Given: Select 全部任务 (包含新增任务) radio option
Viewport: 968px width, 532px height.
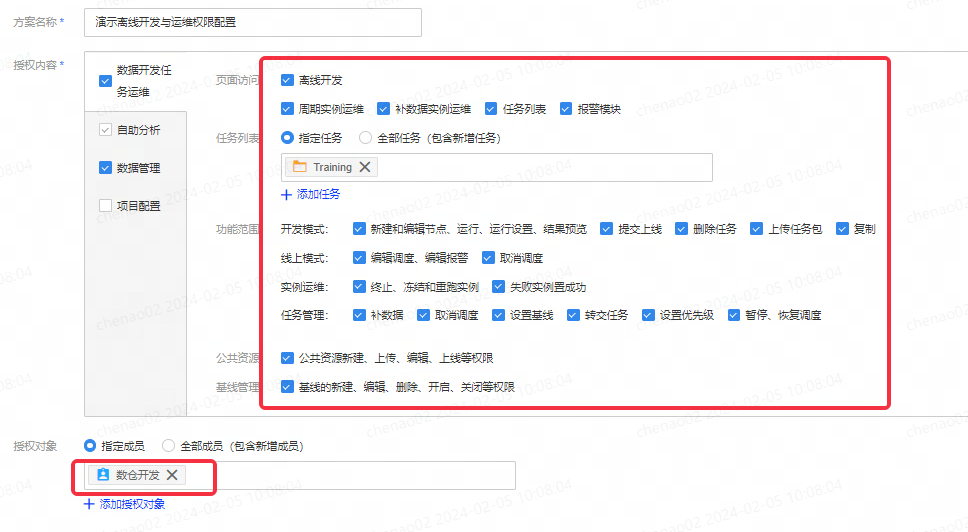Looking at the screenshot, I should point(365,138).
